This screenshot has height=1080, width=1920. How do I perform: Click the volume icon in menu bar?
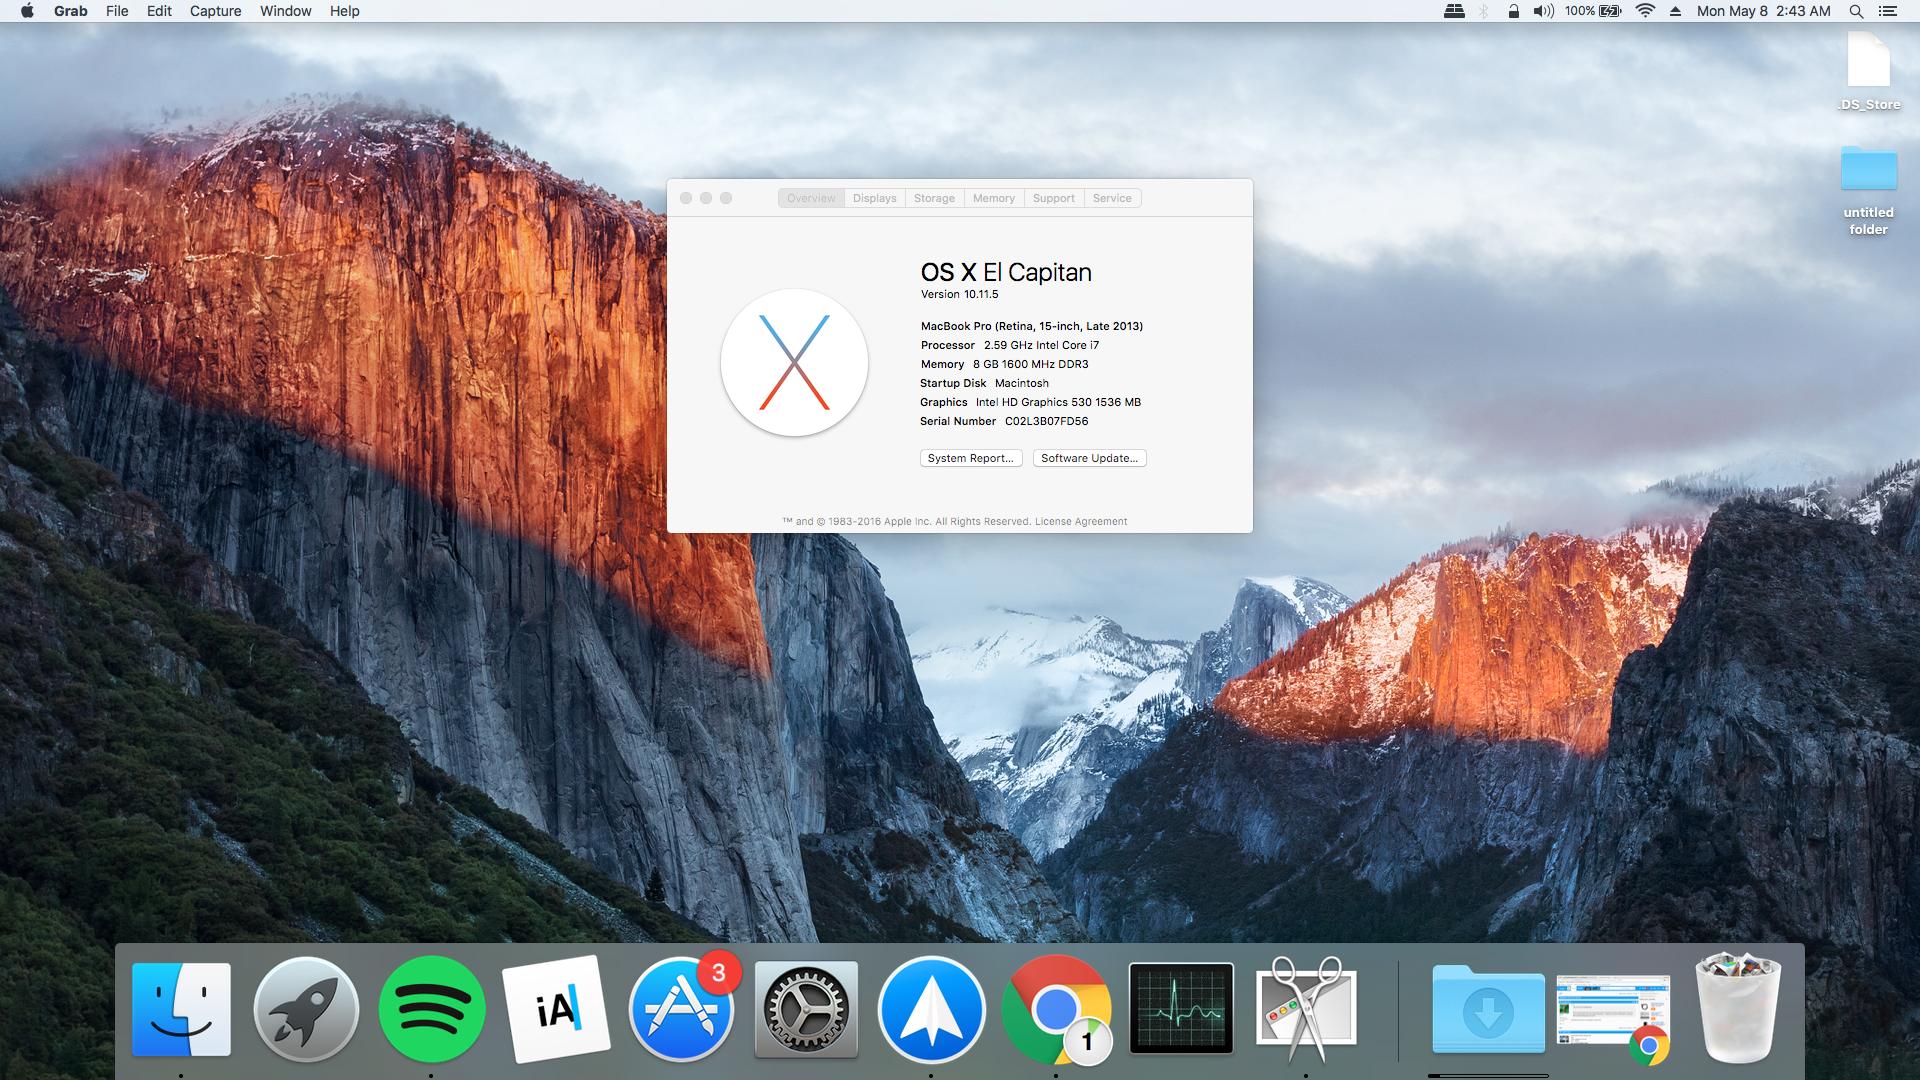click(x=1544, y=11)
